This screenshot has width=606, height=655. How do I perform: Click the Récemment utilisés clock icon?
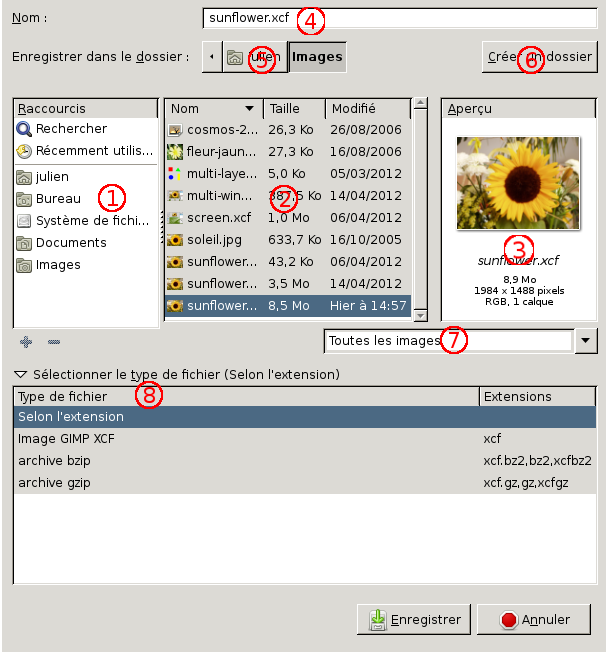24,152
